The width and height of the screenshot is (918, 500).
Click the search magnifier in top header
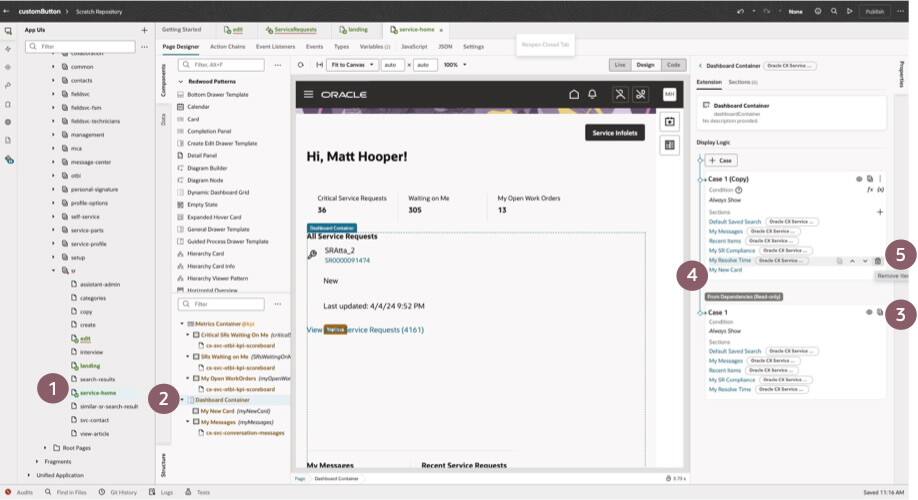pyautogui.click(x=834, y=11)
